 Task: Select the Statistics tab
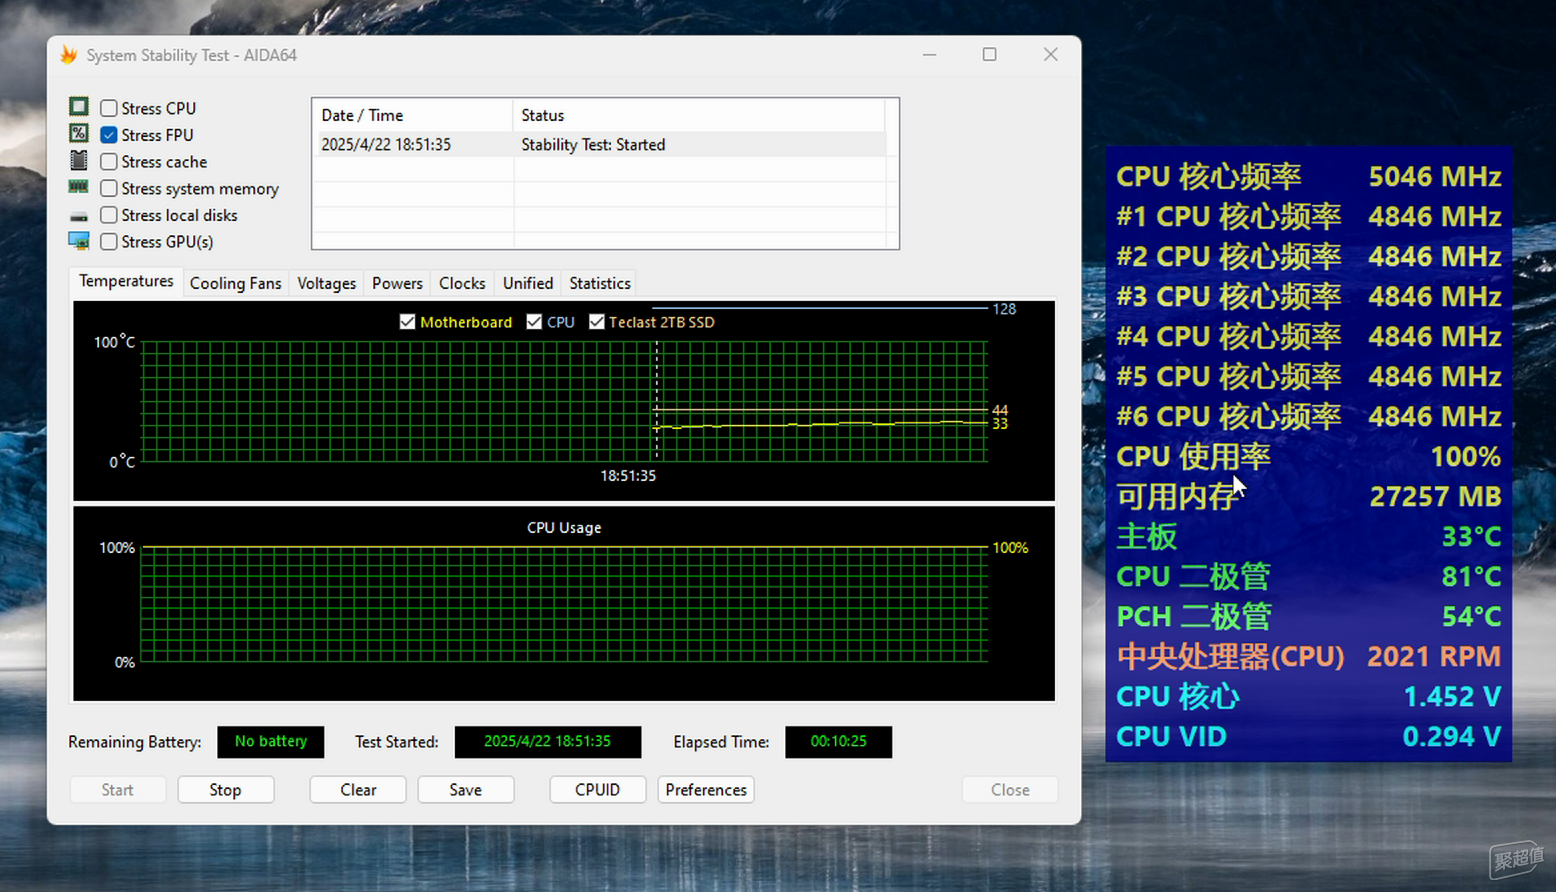pyautogui.click(x=599, y=283)
